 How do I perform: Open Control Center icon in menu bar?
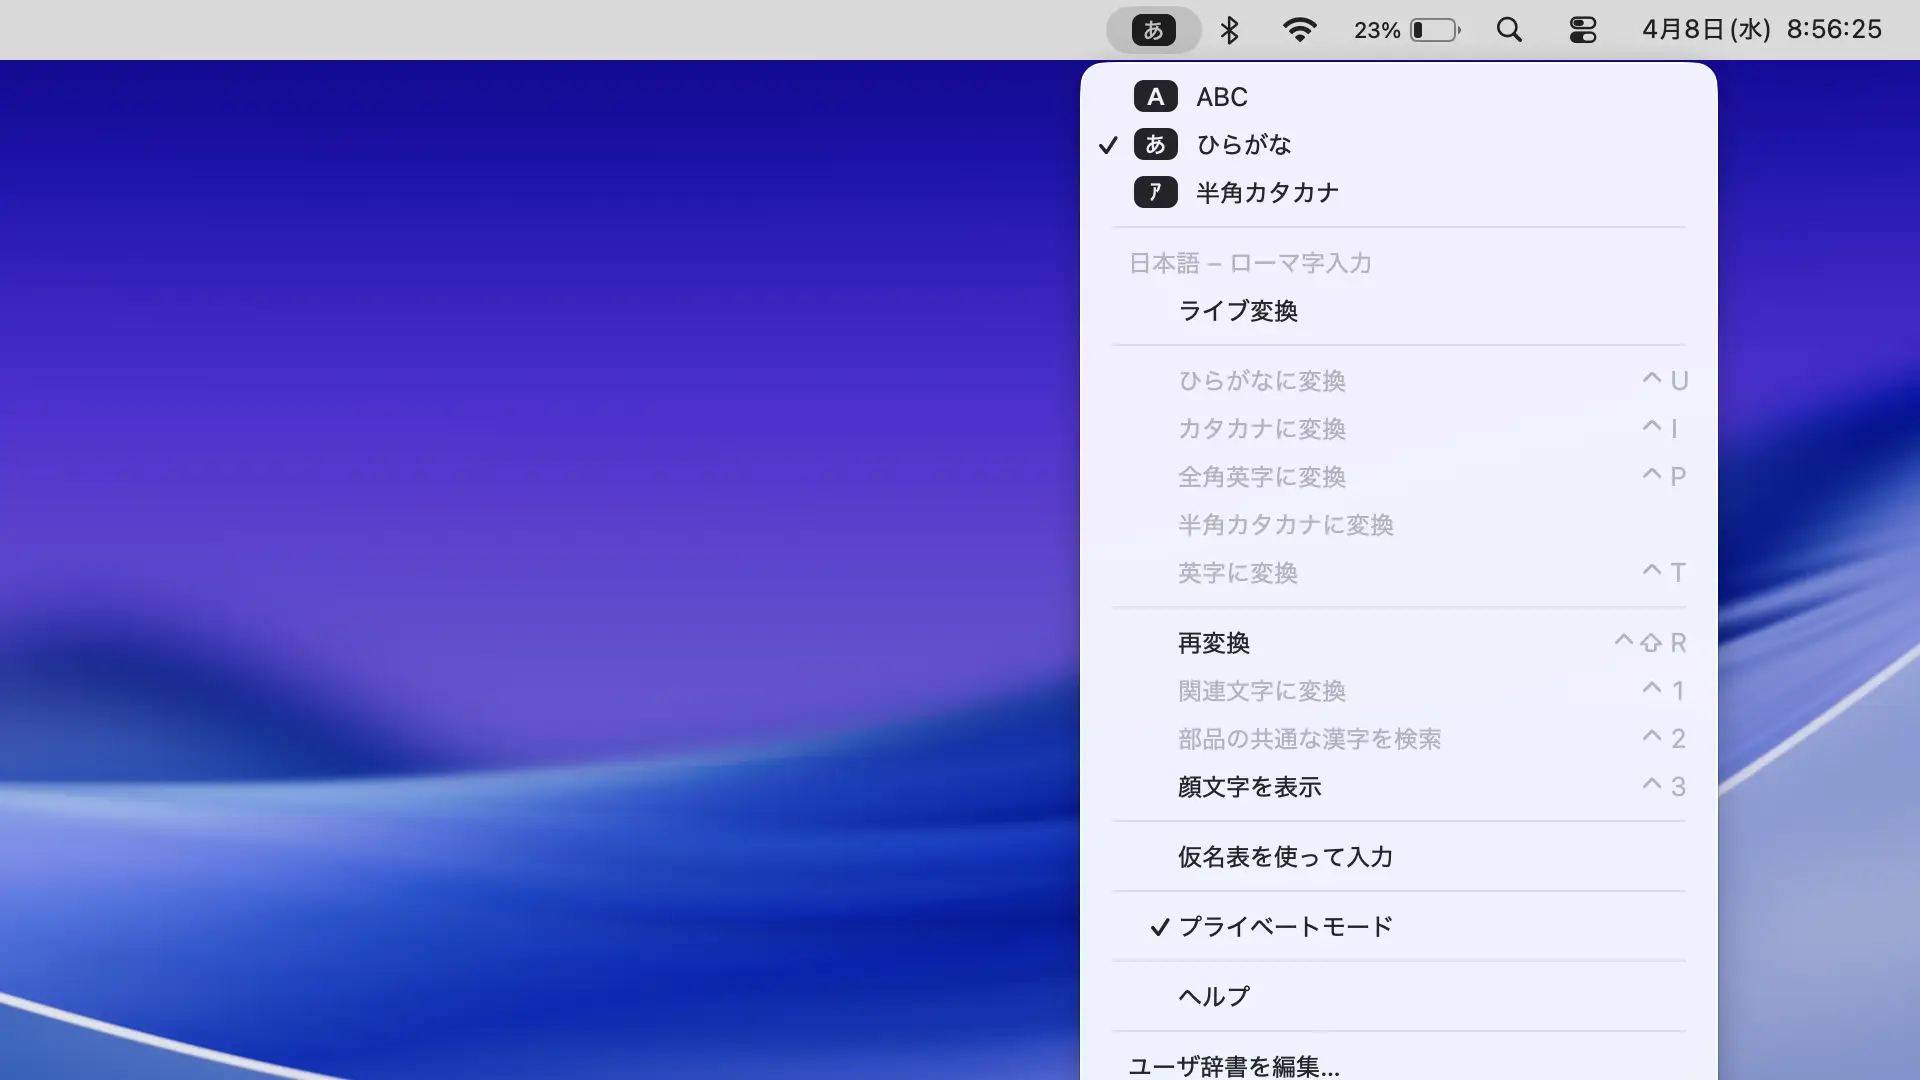pyautogui.click(x=1582, y=30)
